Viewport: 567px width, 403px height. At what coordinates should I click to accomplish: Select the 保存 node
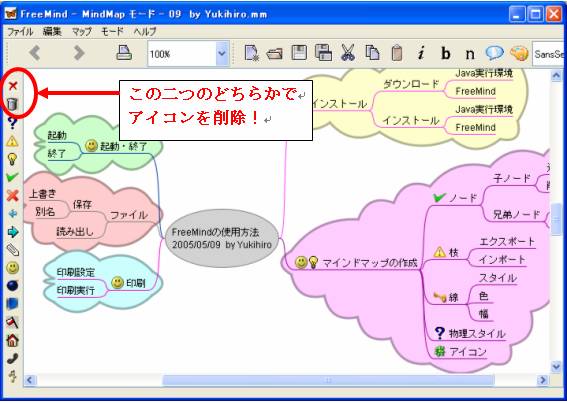point(82,204)
